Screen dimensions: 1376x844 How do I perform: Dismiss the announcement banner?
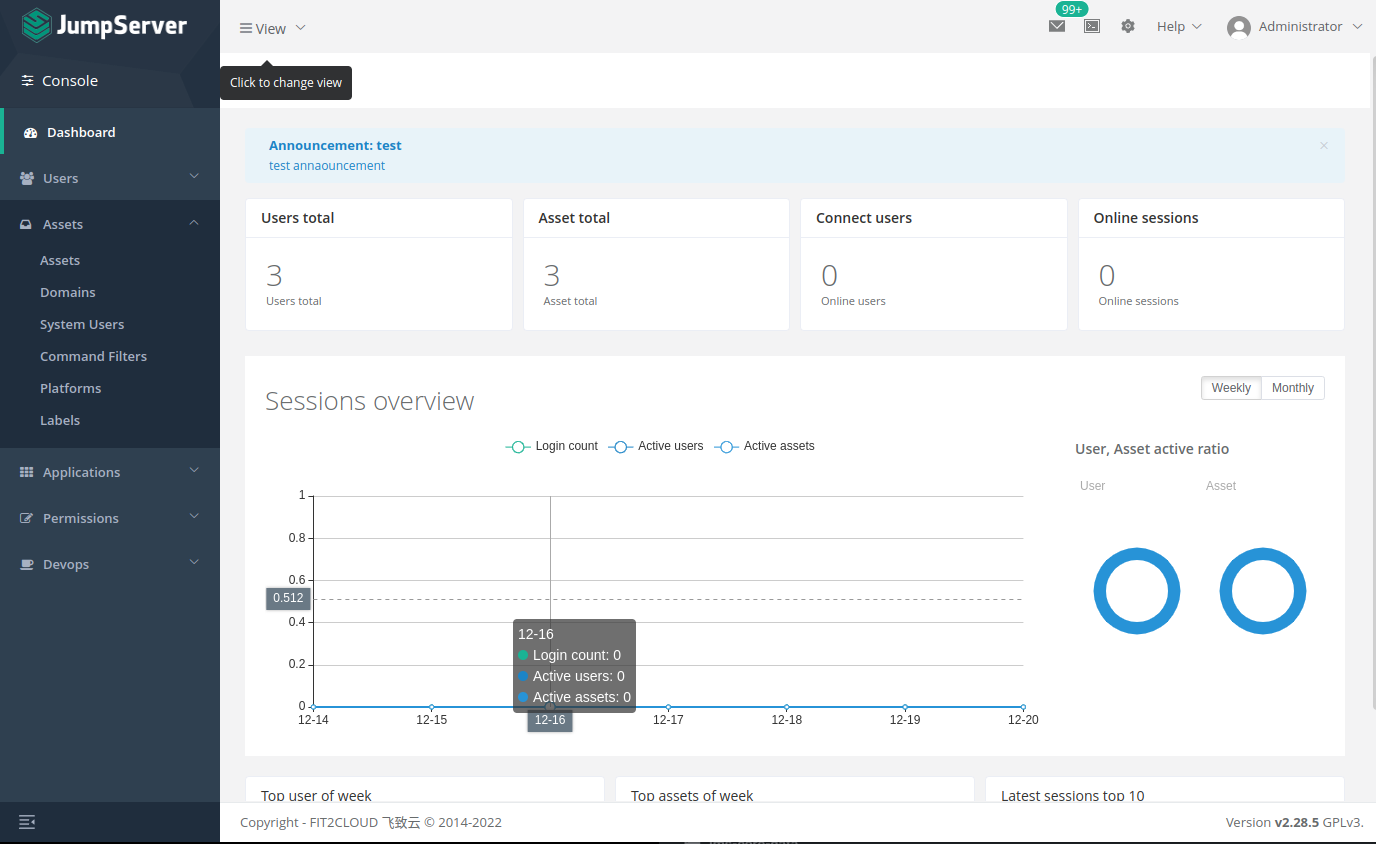tap(1323, 145)
